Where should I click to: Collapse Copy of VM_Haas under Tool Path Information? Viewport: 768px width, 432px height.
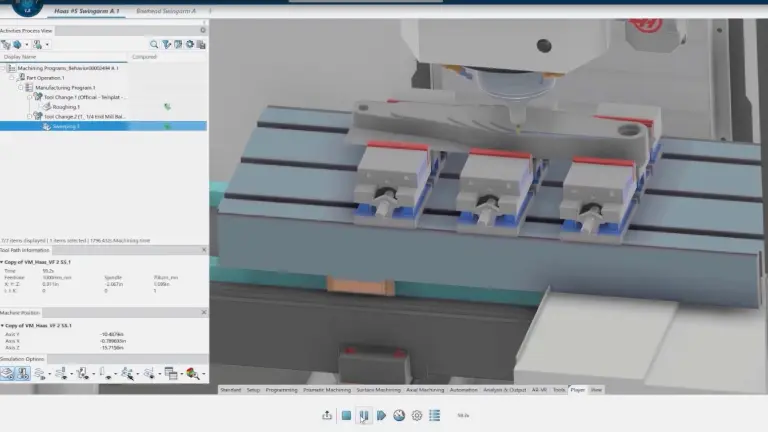(x=2, y=263)
